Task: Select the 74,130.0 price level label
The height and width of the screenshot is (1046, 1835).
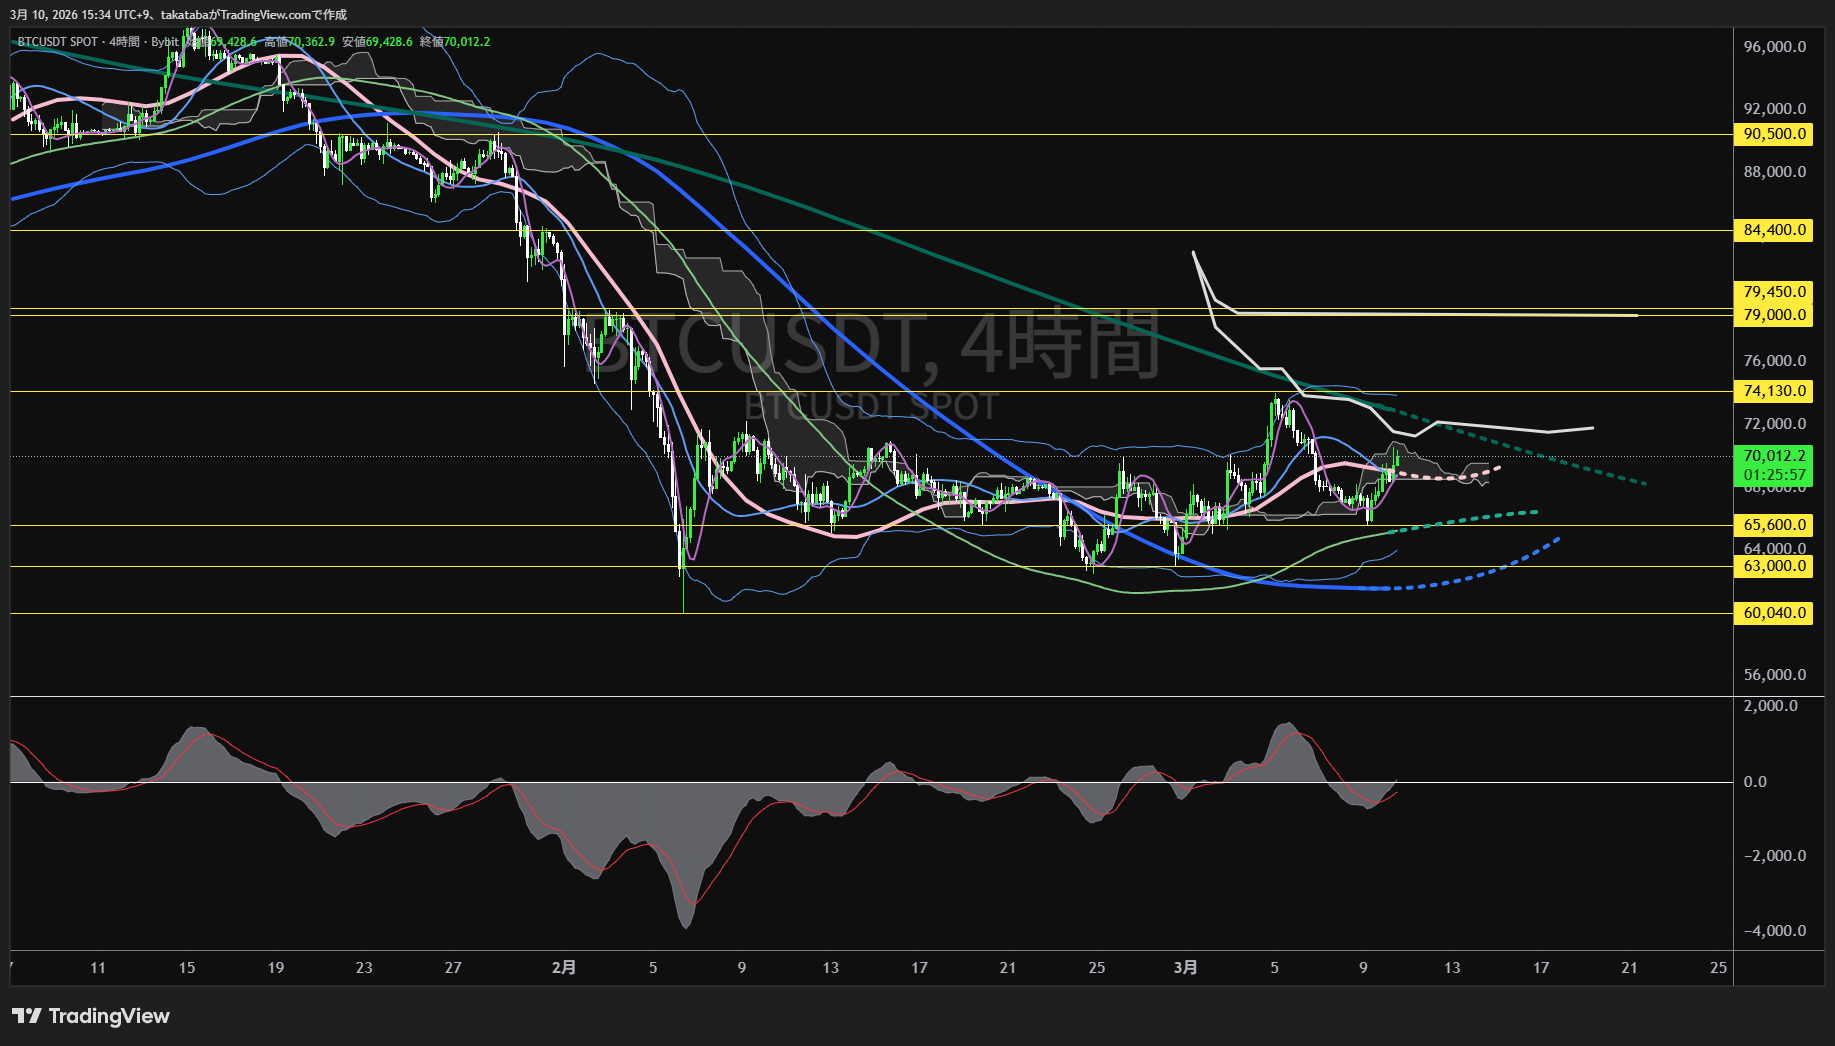Action: click(1773, 391)
